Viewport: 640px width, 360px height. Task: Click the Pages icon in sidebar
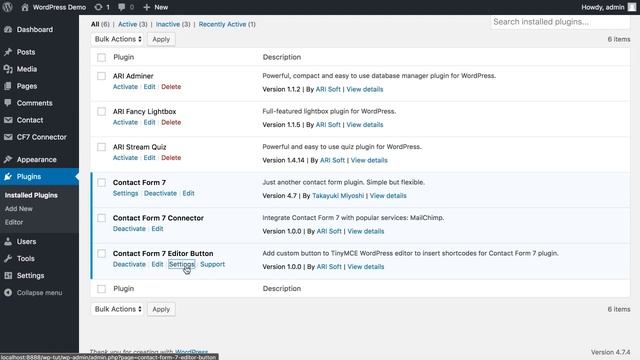coord(8,86)
